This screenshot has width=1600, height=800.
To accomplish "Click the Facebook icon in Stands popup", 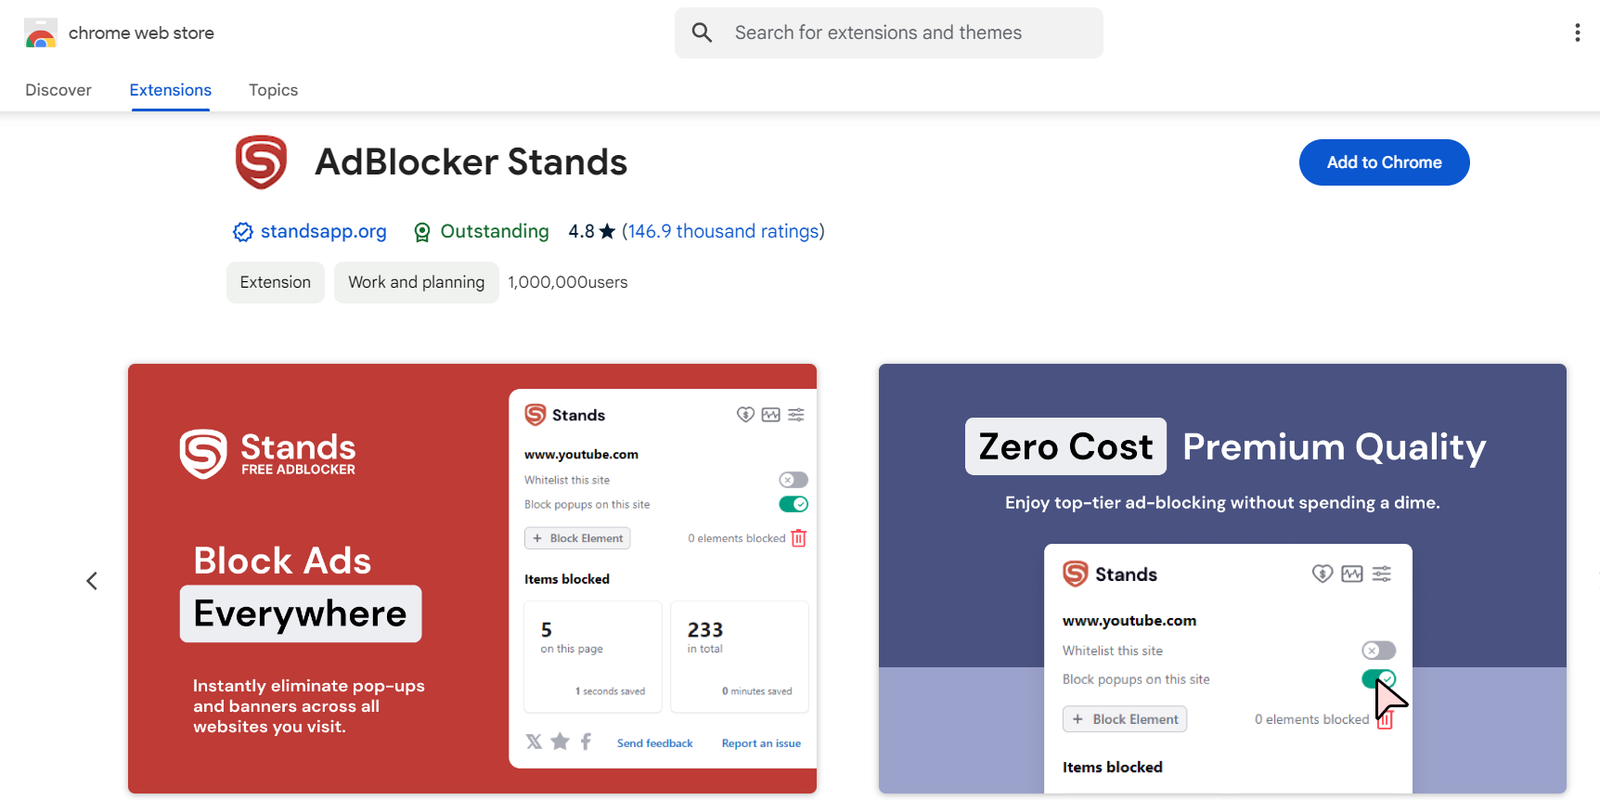I will (x=586, y=742).
